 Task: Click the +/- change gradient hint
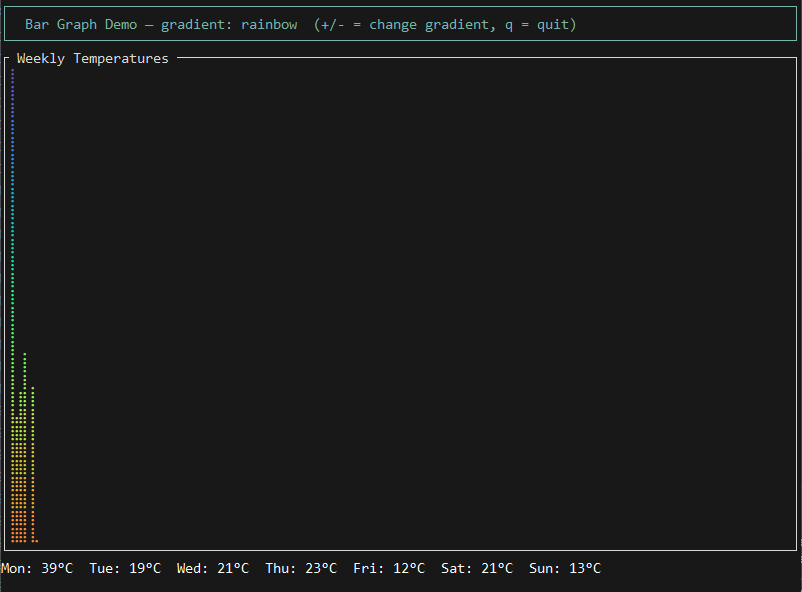pos(400,24)
